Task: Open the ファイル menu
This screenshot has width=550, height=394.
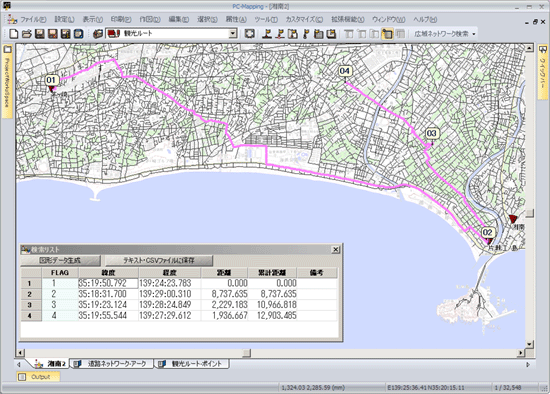Action: pos(33,19)
